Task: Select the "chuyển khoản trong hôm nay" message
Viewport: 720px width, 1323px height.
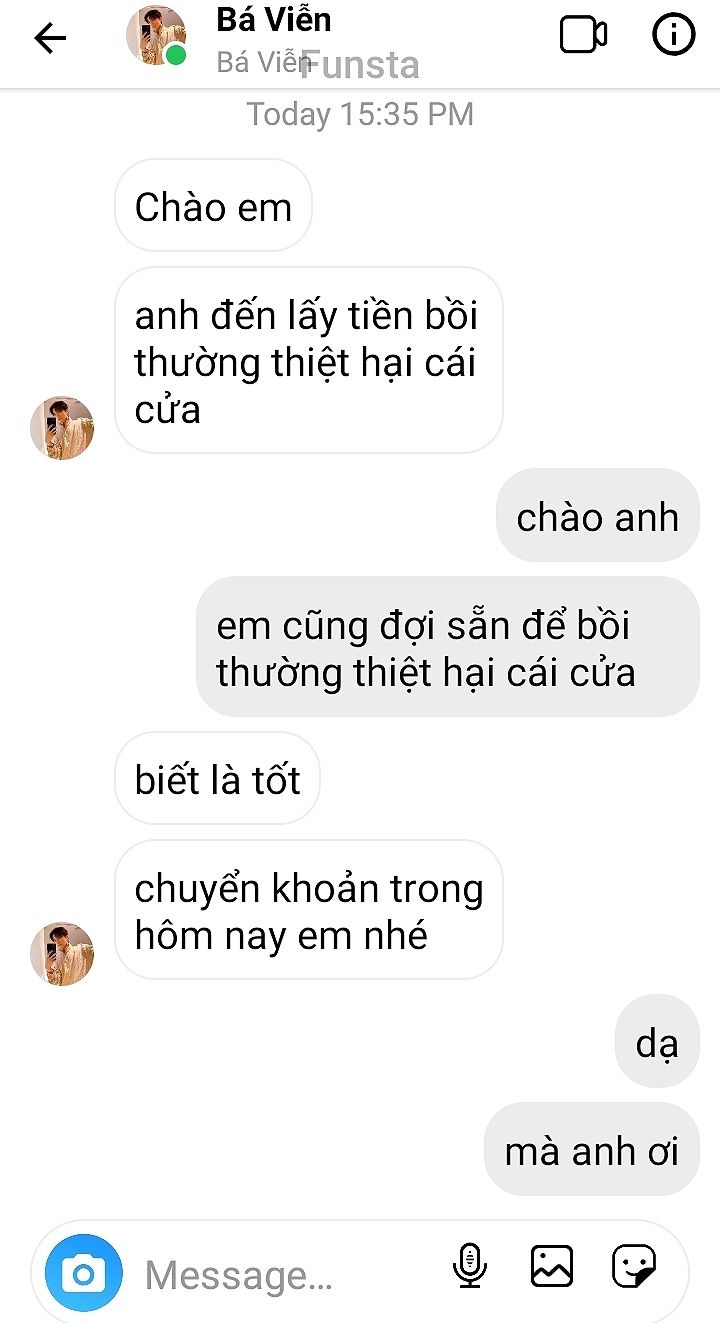Action: [308, 911]
